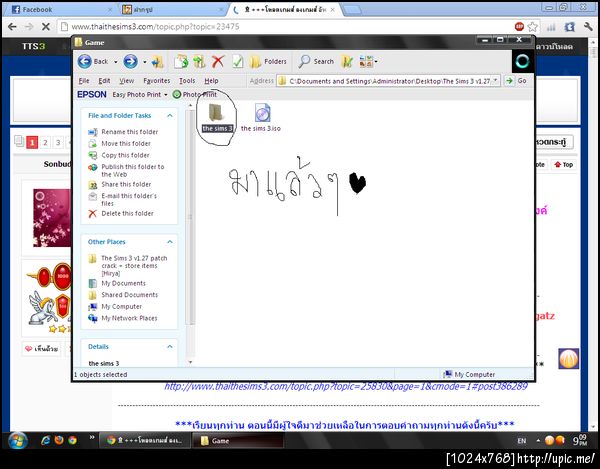This screenshot has height=469, width=600.
Task: Launch Firefox from quick launch
Action: pos(59,440)
